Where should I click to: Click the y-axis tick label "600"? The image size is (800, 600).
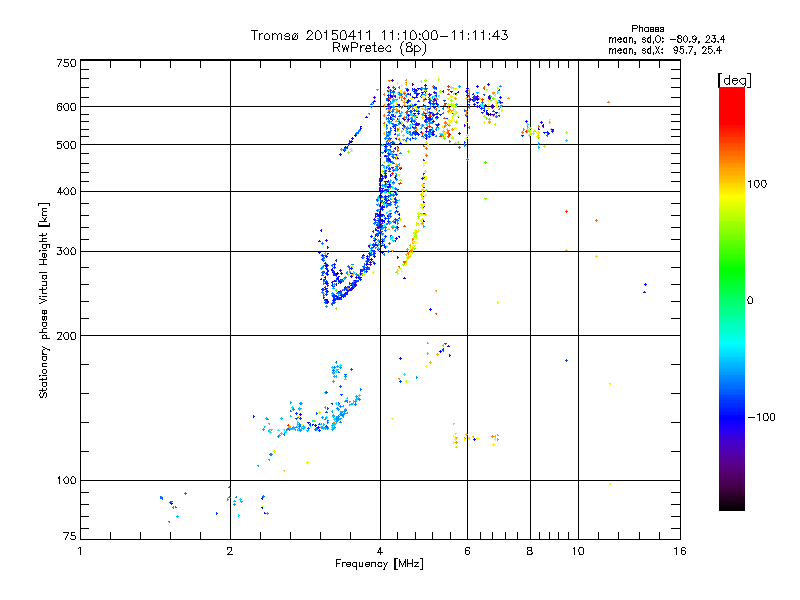tap(66, 107)
